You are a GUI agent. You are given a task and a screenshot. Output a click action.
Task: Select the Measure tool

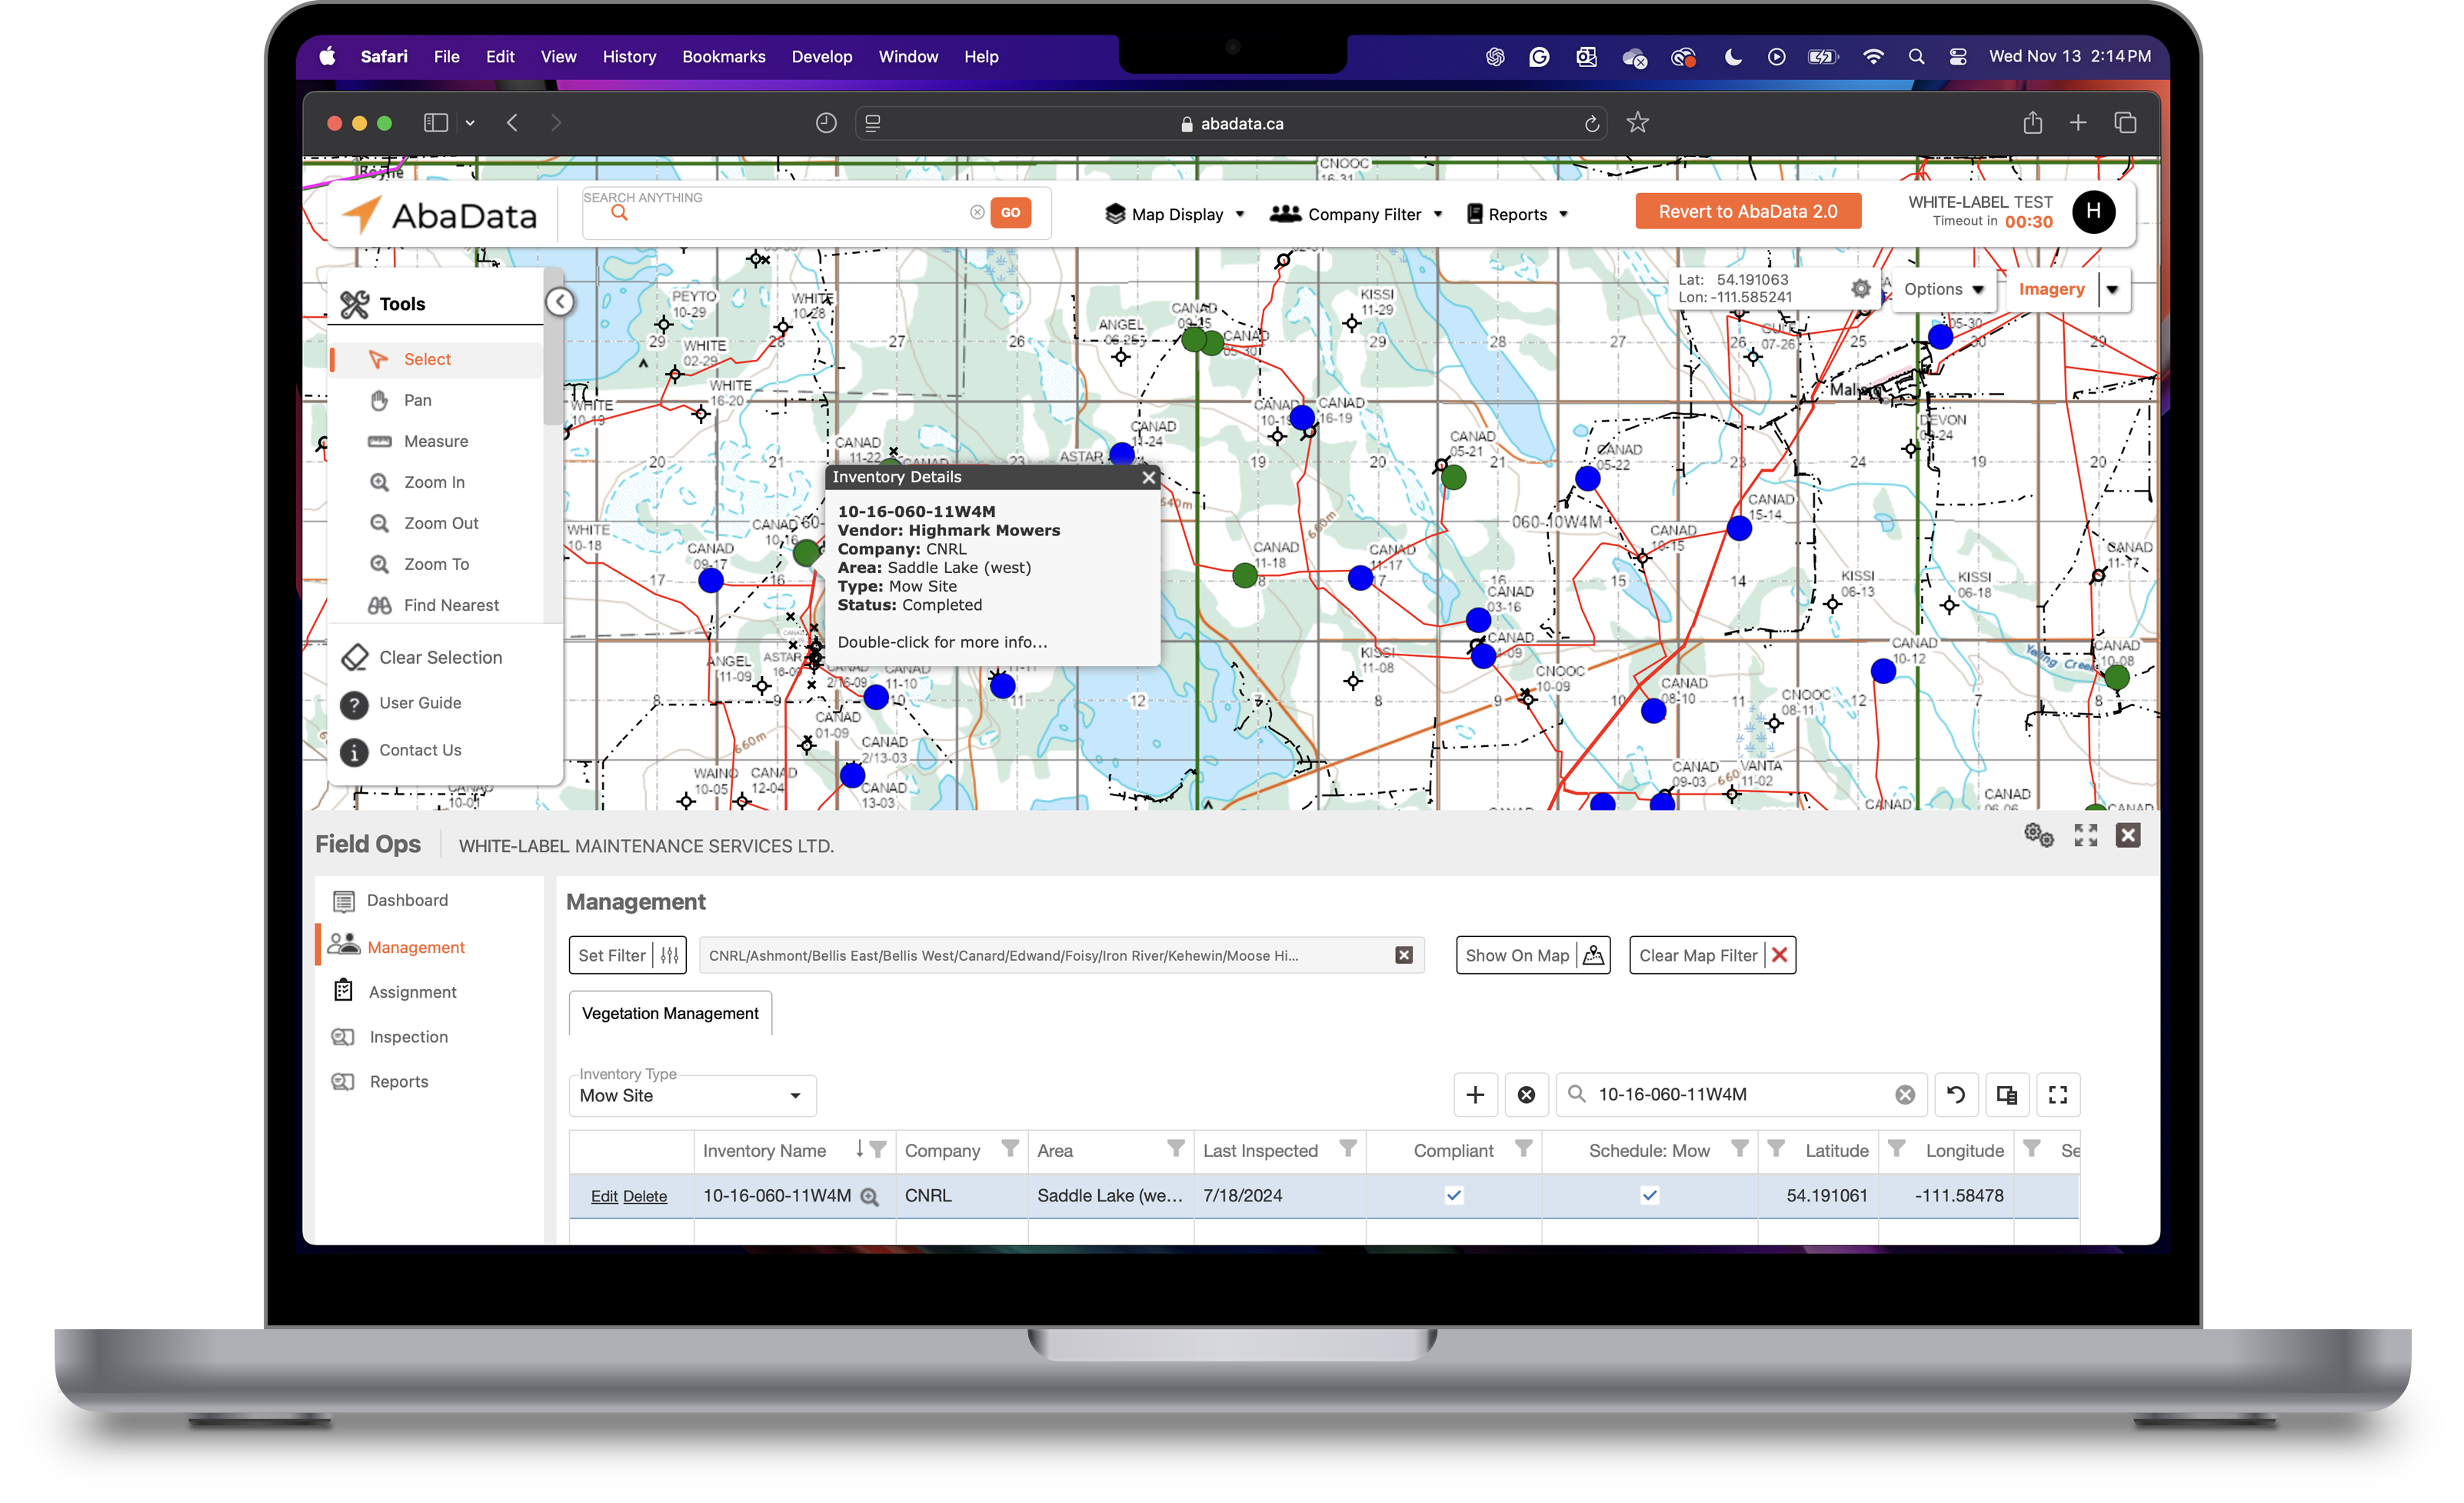434,441
